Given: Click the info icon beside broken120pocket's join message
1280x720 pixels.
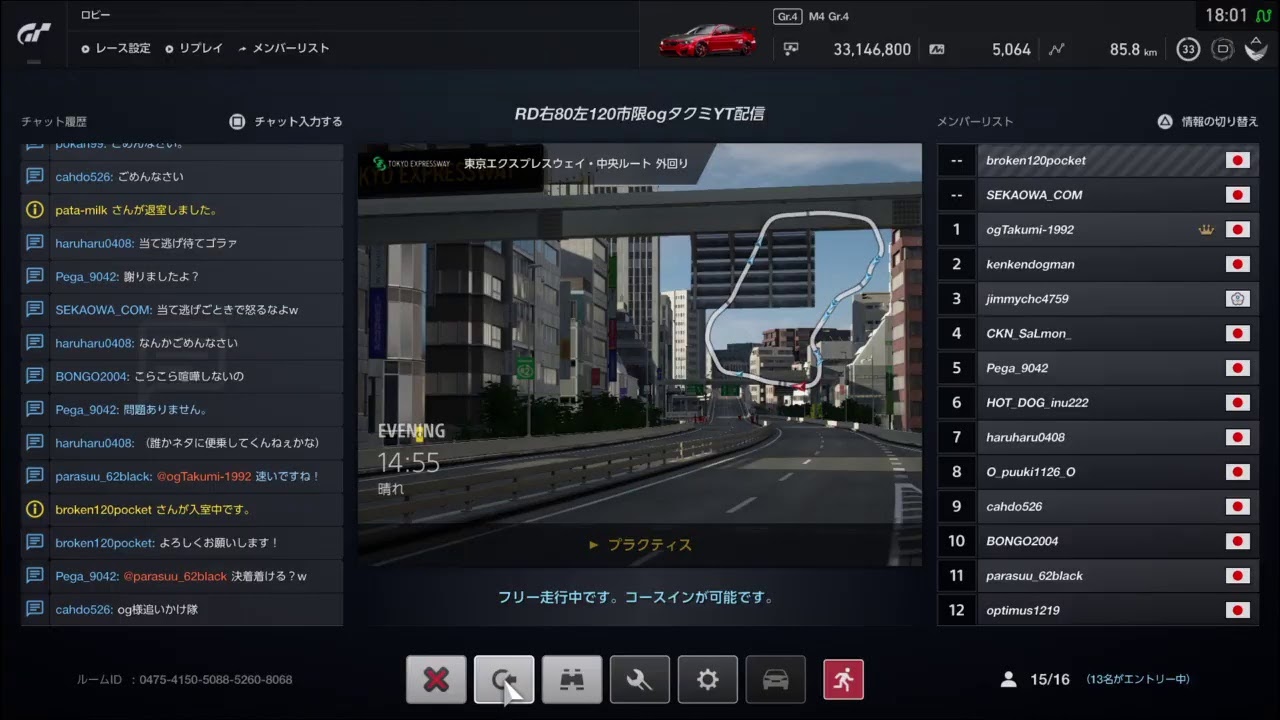Looking at the screenshot, I should pos(35,509).
